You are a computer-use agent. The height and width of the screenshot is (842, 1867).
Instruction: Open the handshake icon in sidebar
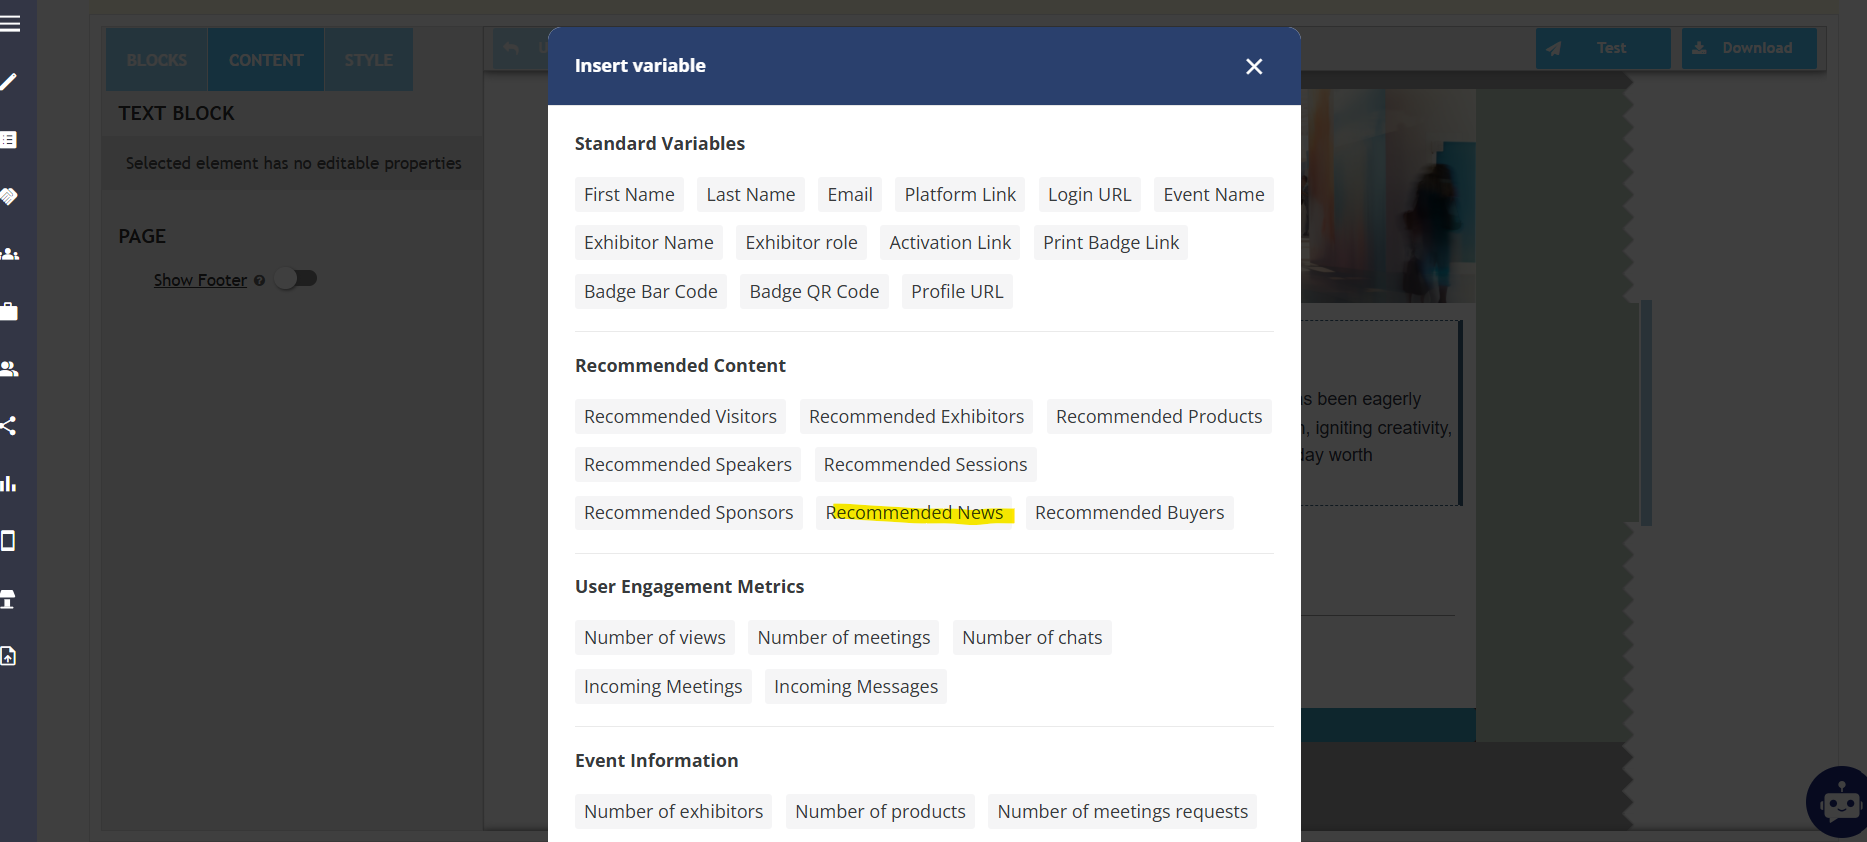click(x=9, y=197)
